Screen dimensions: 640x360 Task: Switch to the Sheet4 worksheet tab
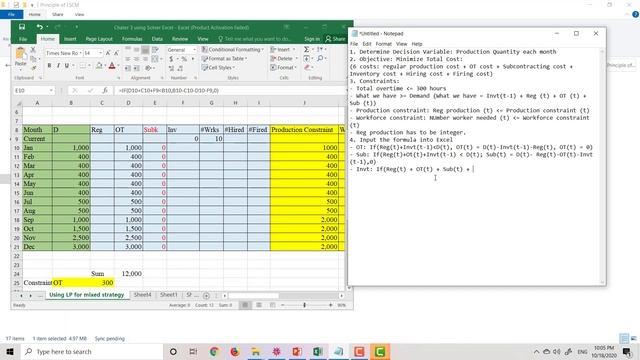click(142, 295)
